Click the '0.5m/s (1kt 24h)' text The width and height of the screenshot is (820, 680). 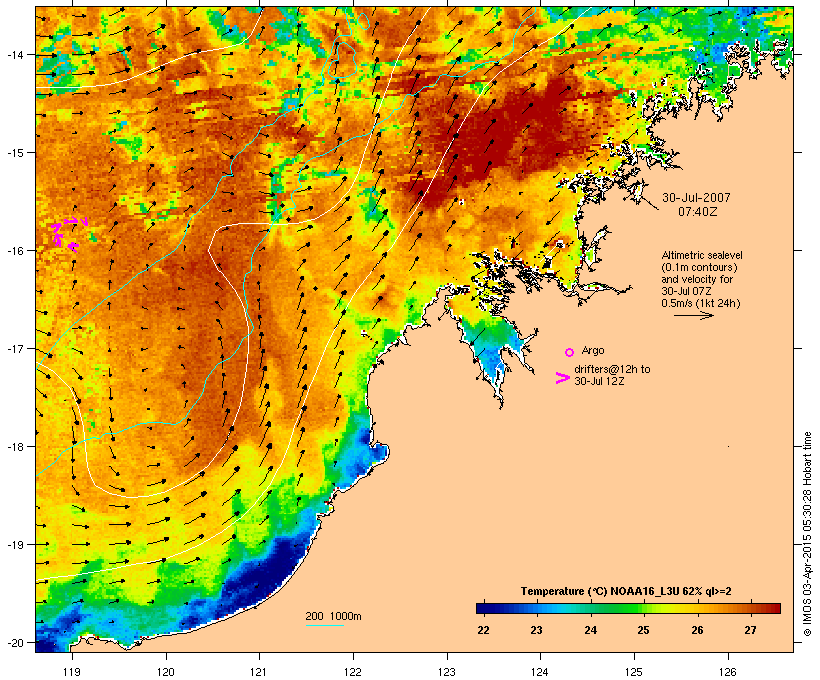point(701,303)
